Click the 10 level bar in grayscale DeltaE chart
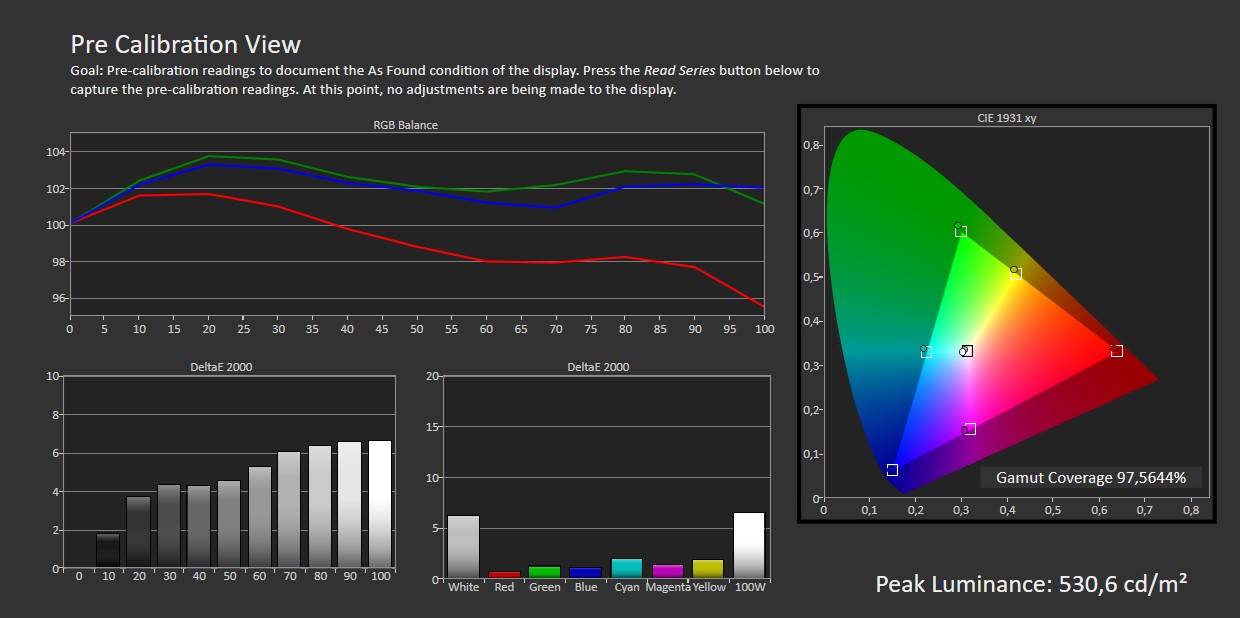This screenshot has height=618, width=1240. pyautogui.click(x=108, y=550)
